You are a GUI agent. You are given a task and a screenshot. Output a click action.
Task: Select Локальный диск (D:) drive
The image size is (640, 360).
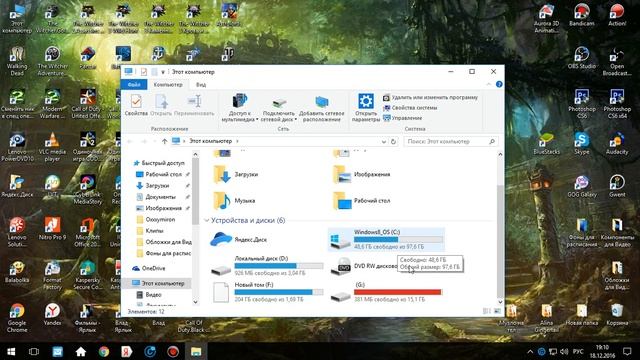(267, 266)
